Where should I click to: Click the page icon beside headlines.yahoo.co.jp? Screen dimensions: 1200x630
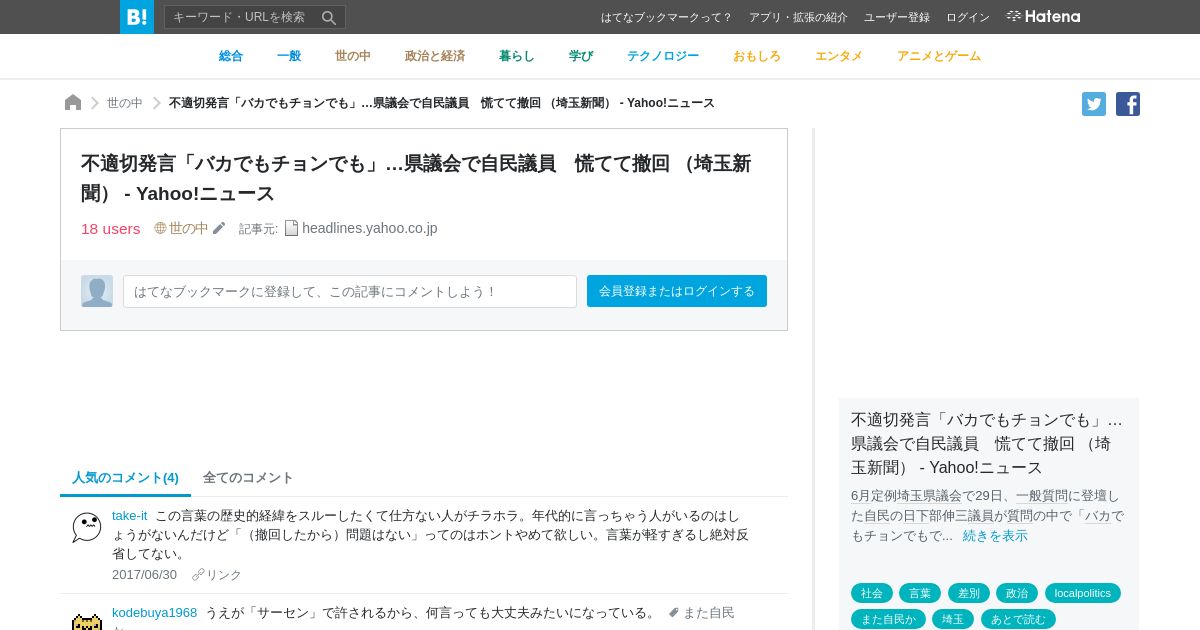(291, 228)
